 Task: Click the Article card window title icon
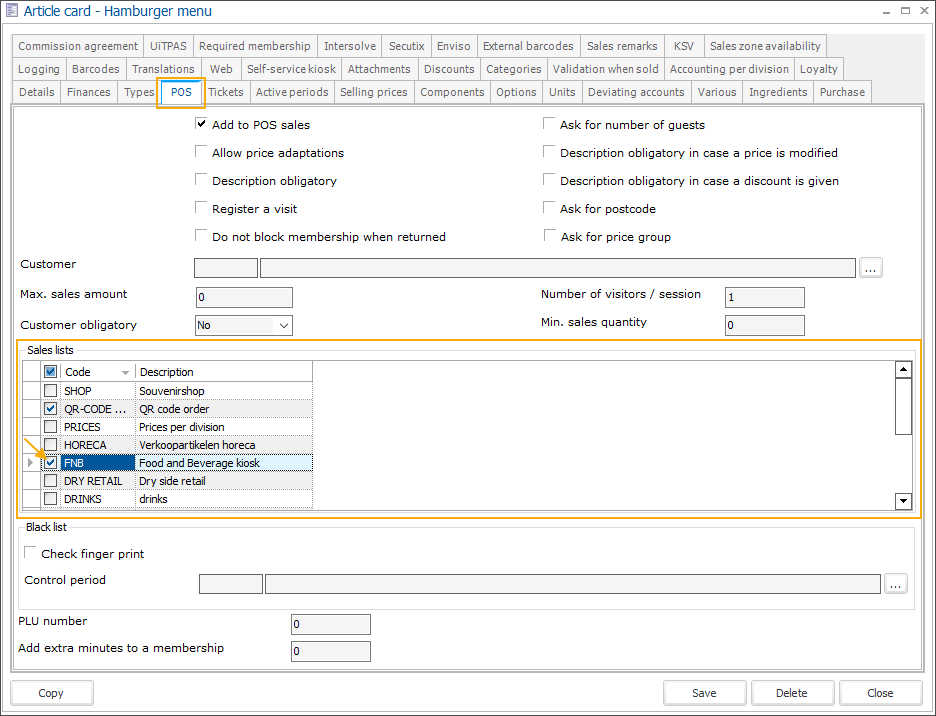(x=12, y=11)
